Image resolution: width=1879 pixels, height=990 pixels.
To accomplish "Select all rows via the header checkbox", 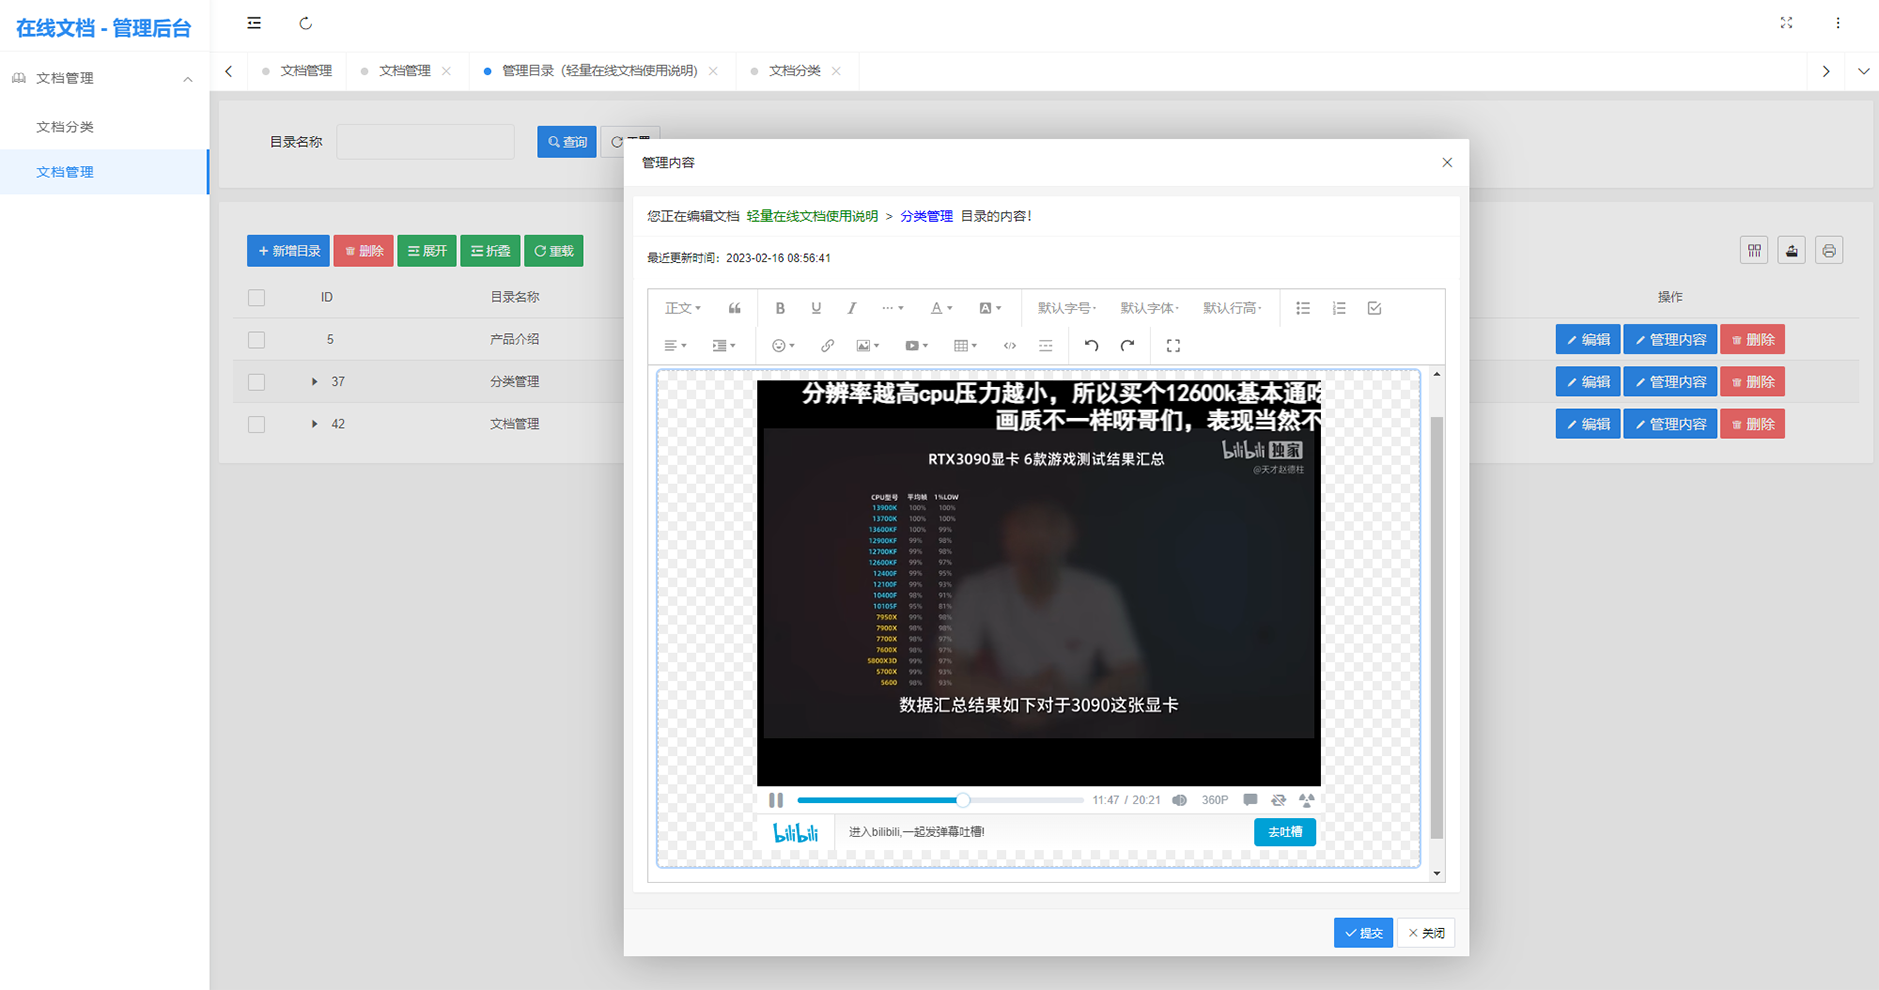I will click(256, 297).
